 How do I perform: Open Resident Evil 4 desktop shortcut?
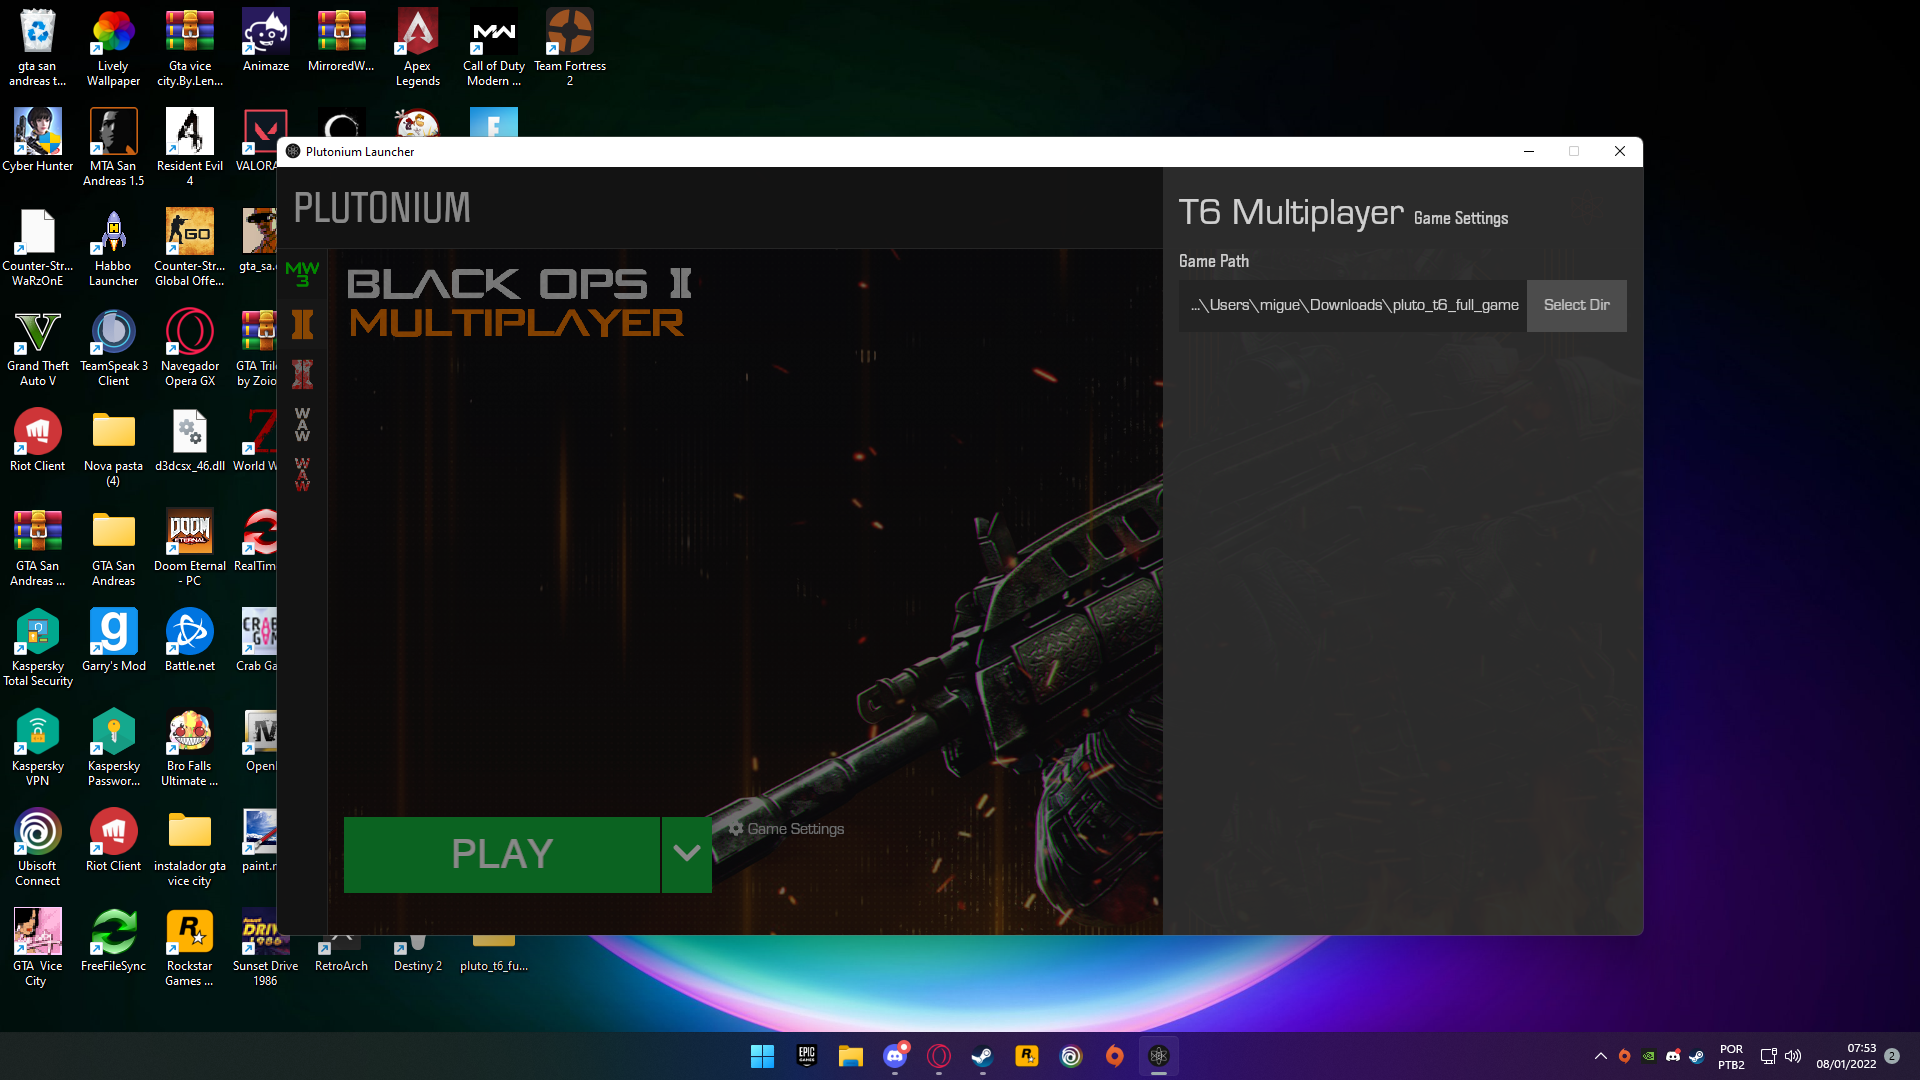pos(190,147)
